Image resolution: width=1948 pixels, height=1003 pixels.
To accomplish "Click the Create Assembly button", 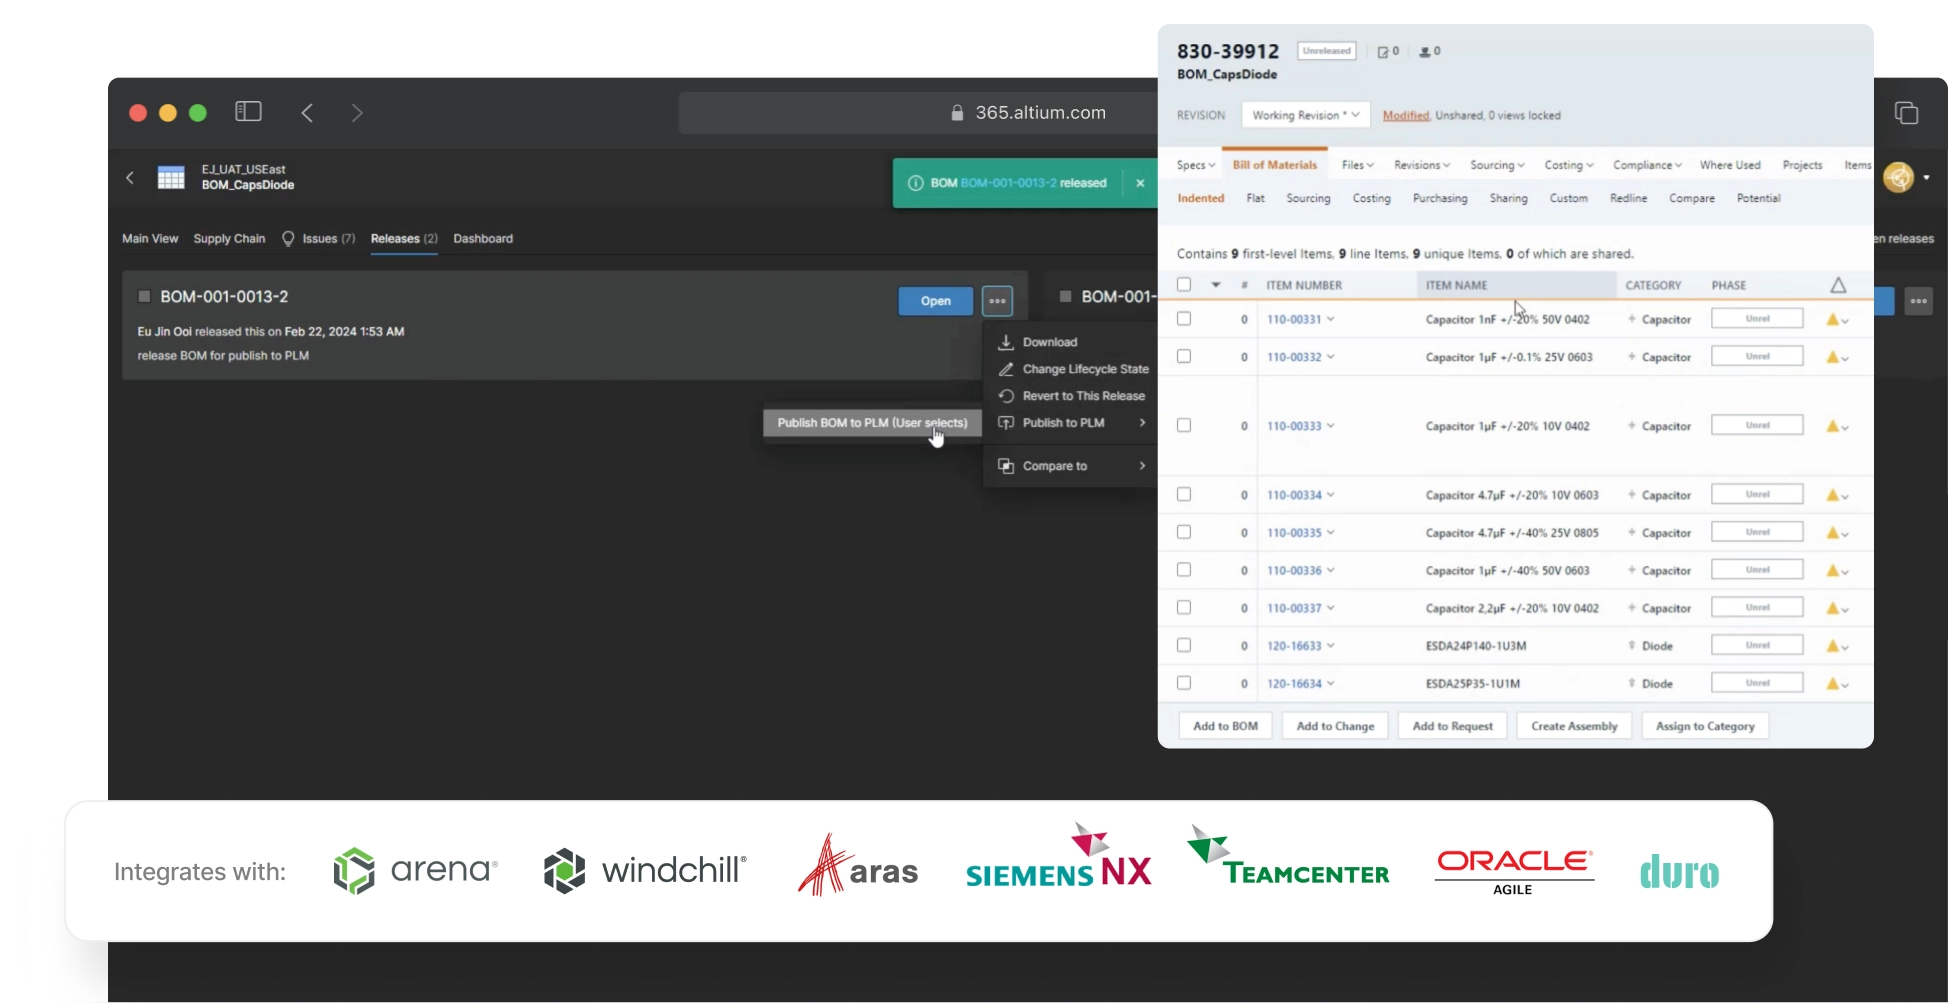I will coord(1574,726).
